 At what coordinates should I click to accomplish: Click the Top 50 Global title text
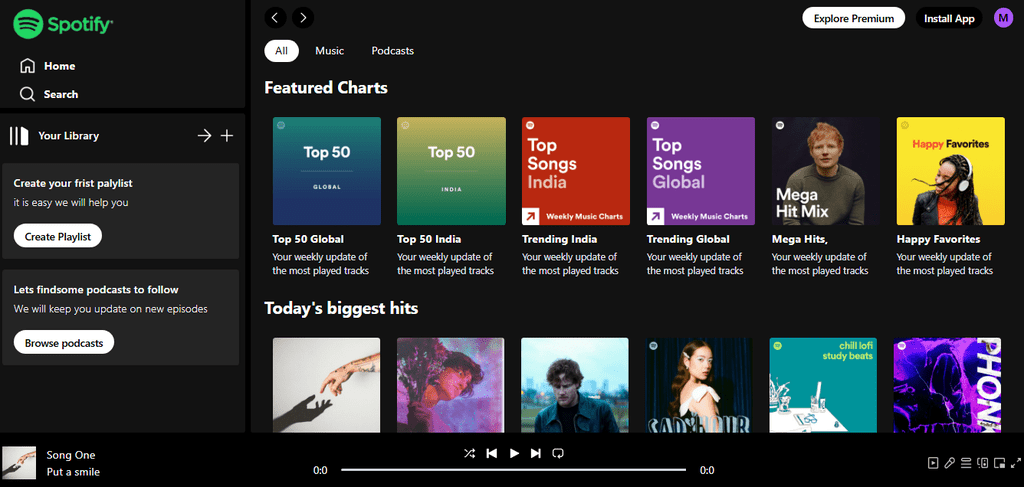tap(308, 239)
